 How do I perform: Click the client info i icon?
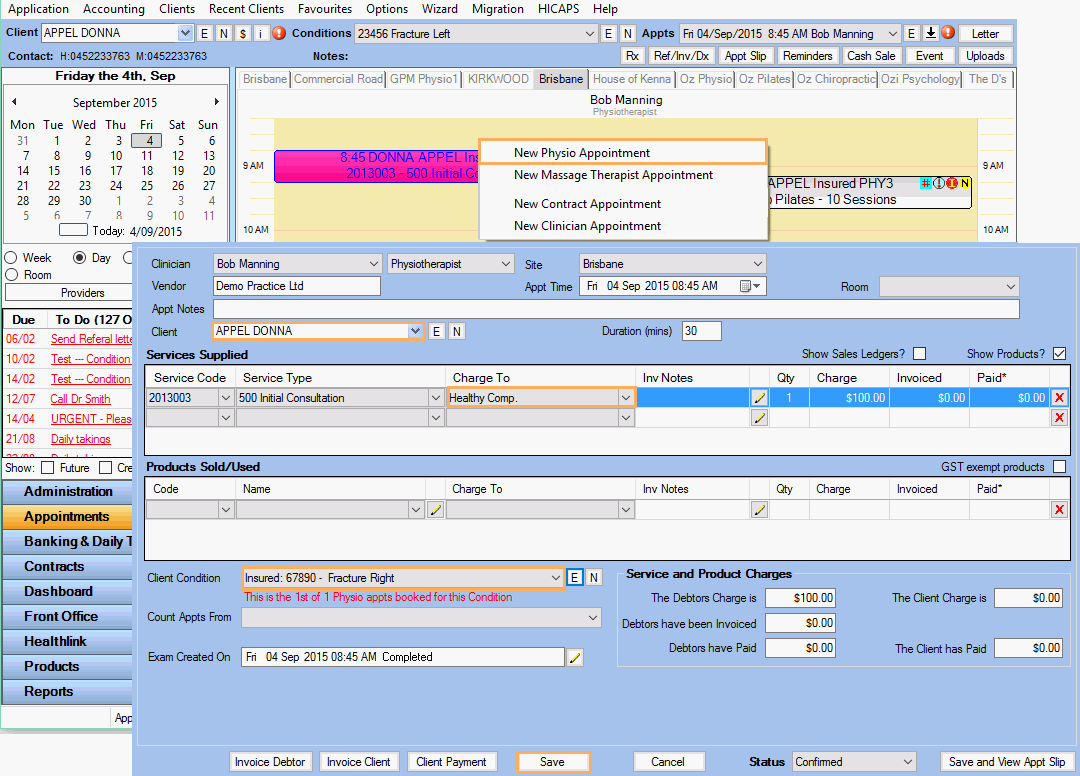click(263, 33)
